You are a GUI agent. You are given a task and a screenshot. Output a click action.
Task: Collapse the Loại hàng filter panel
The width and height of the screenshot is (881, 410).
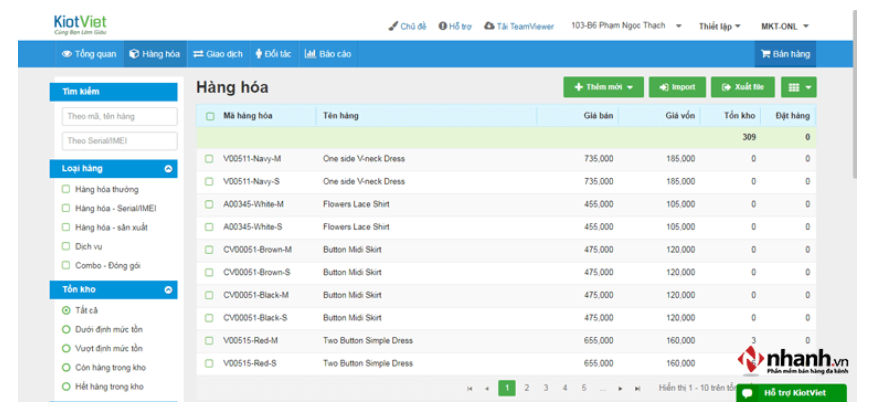click(x=168, y=169)
